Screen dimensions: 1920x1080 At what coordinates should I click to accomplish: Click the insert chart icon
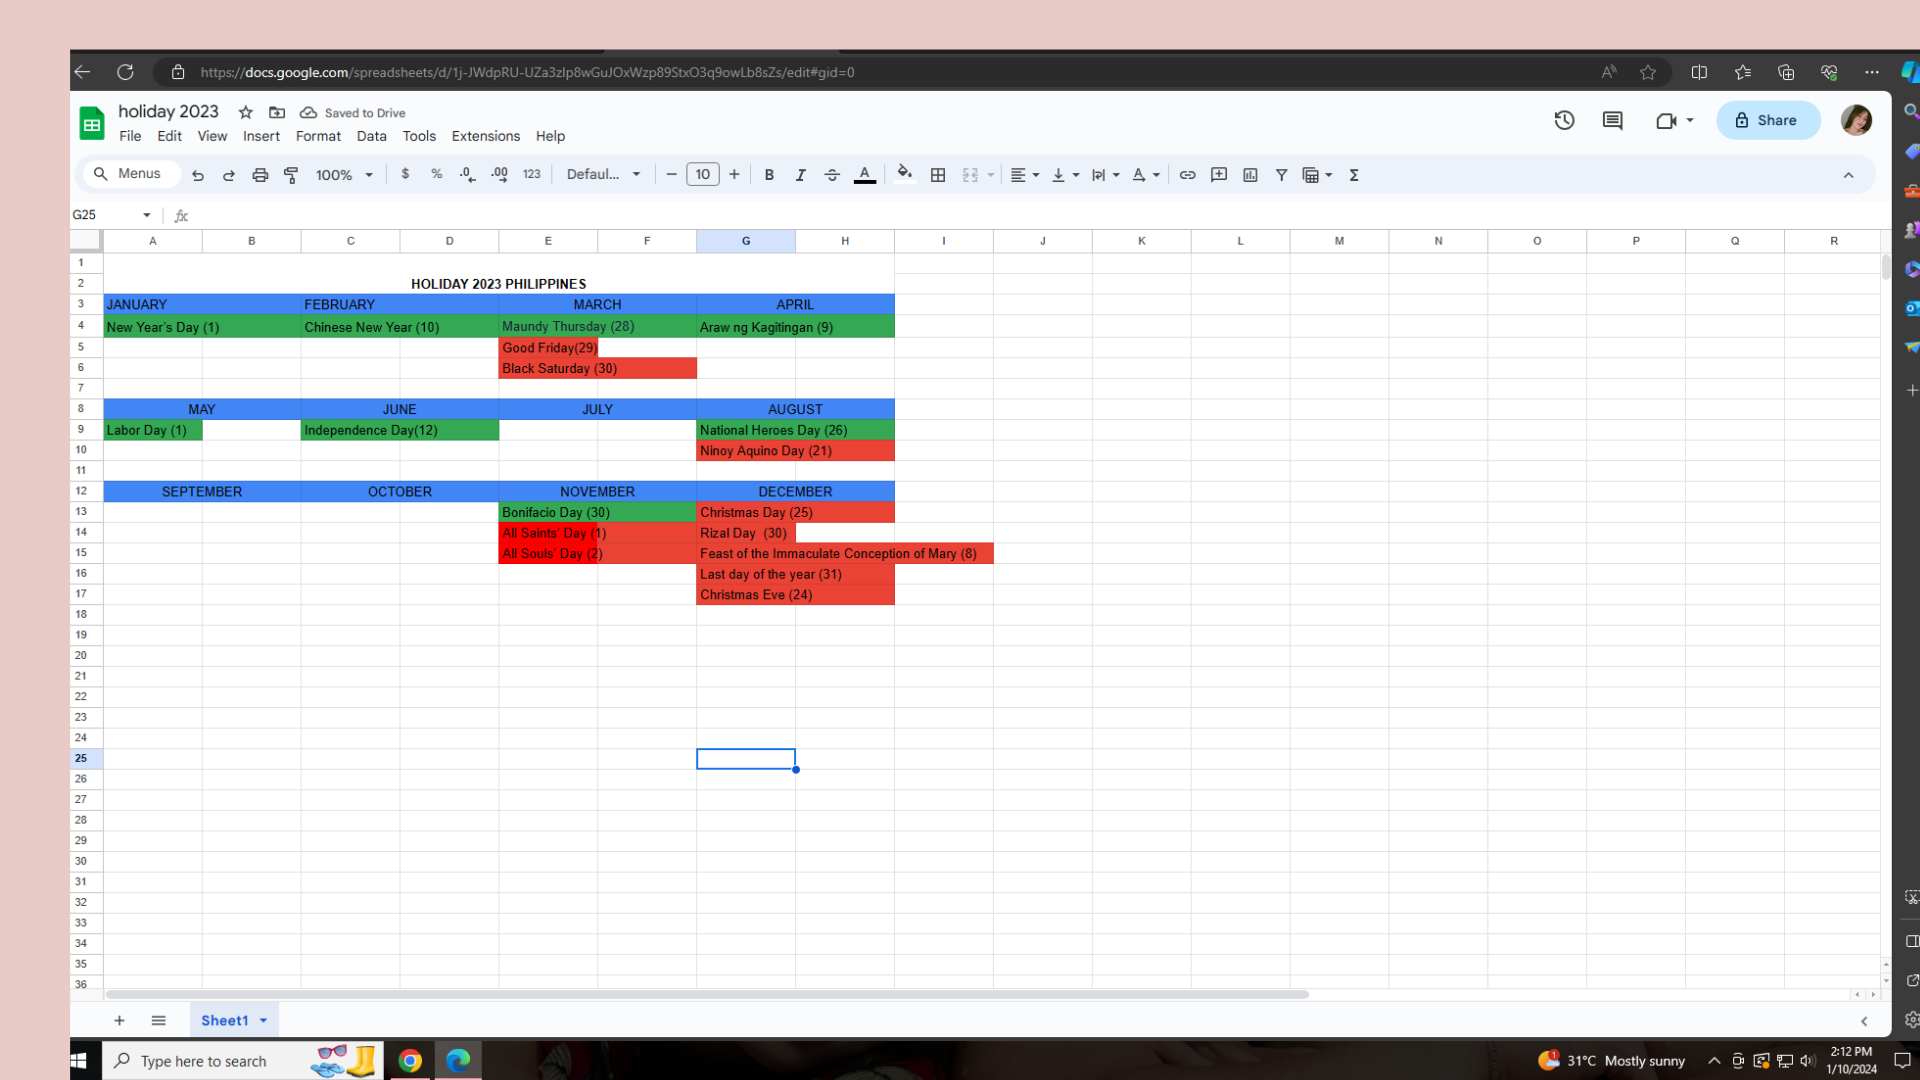(x=1250, y=175)
